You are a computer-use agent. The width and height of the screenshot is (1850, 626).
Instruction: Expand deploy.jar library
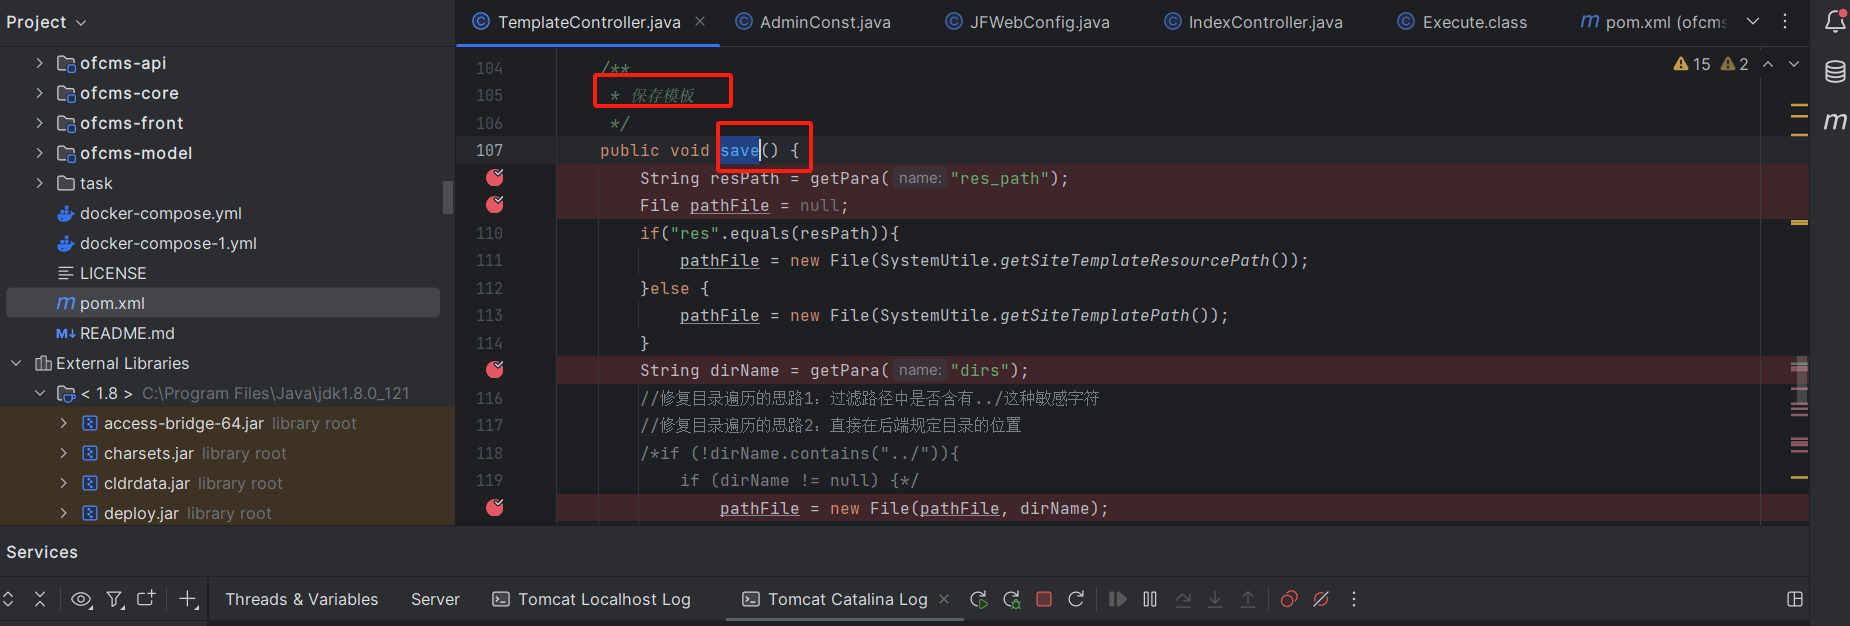click(x=63, y=513)
